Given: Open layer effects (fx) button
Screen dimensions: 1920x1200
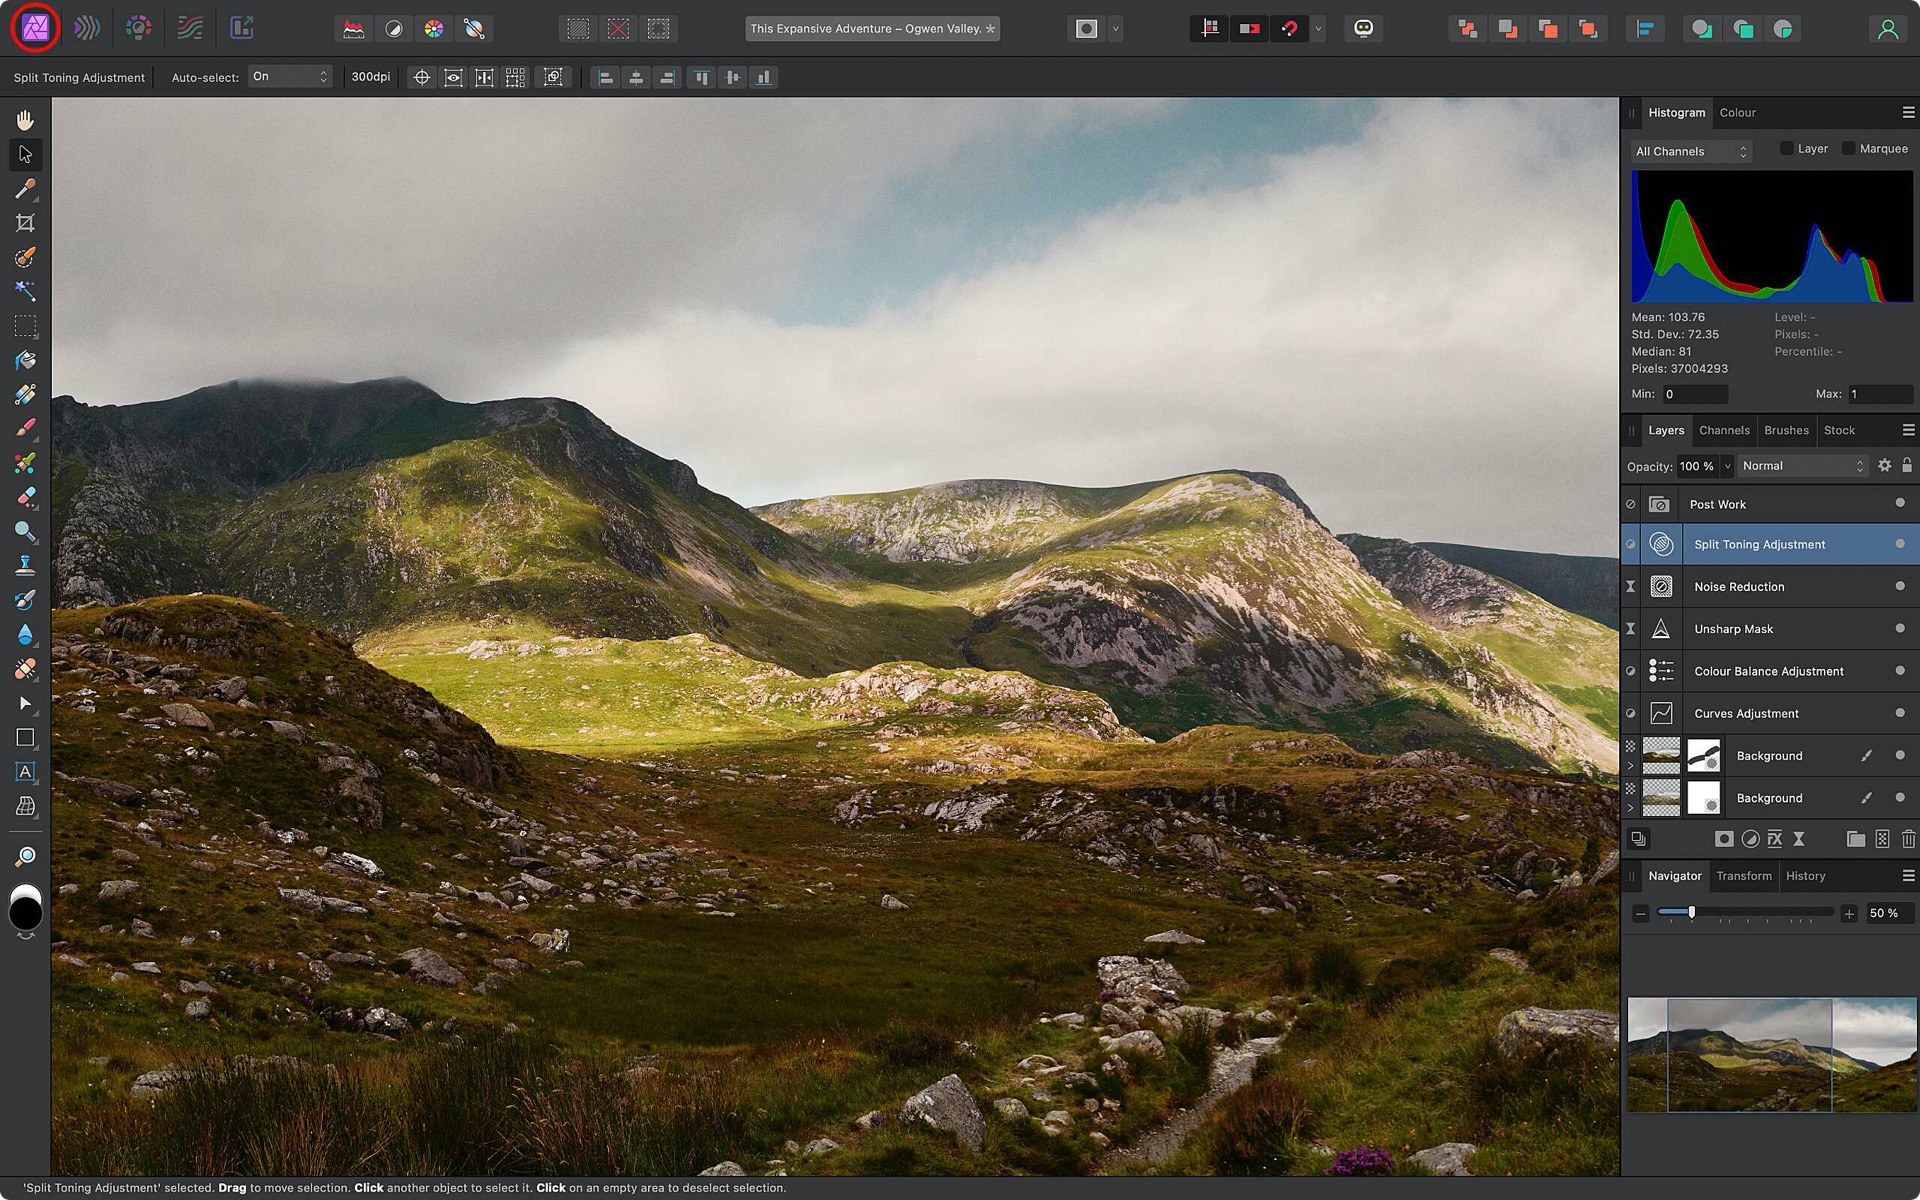Looking at the screenshot, I should [1775, 839].
